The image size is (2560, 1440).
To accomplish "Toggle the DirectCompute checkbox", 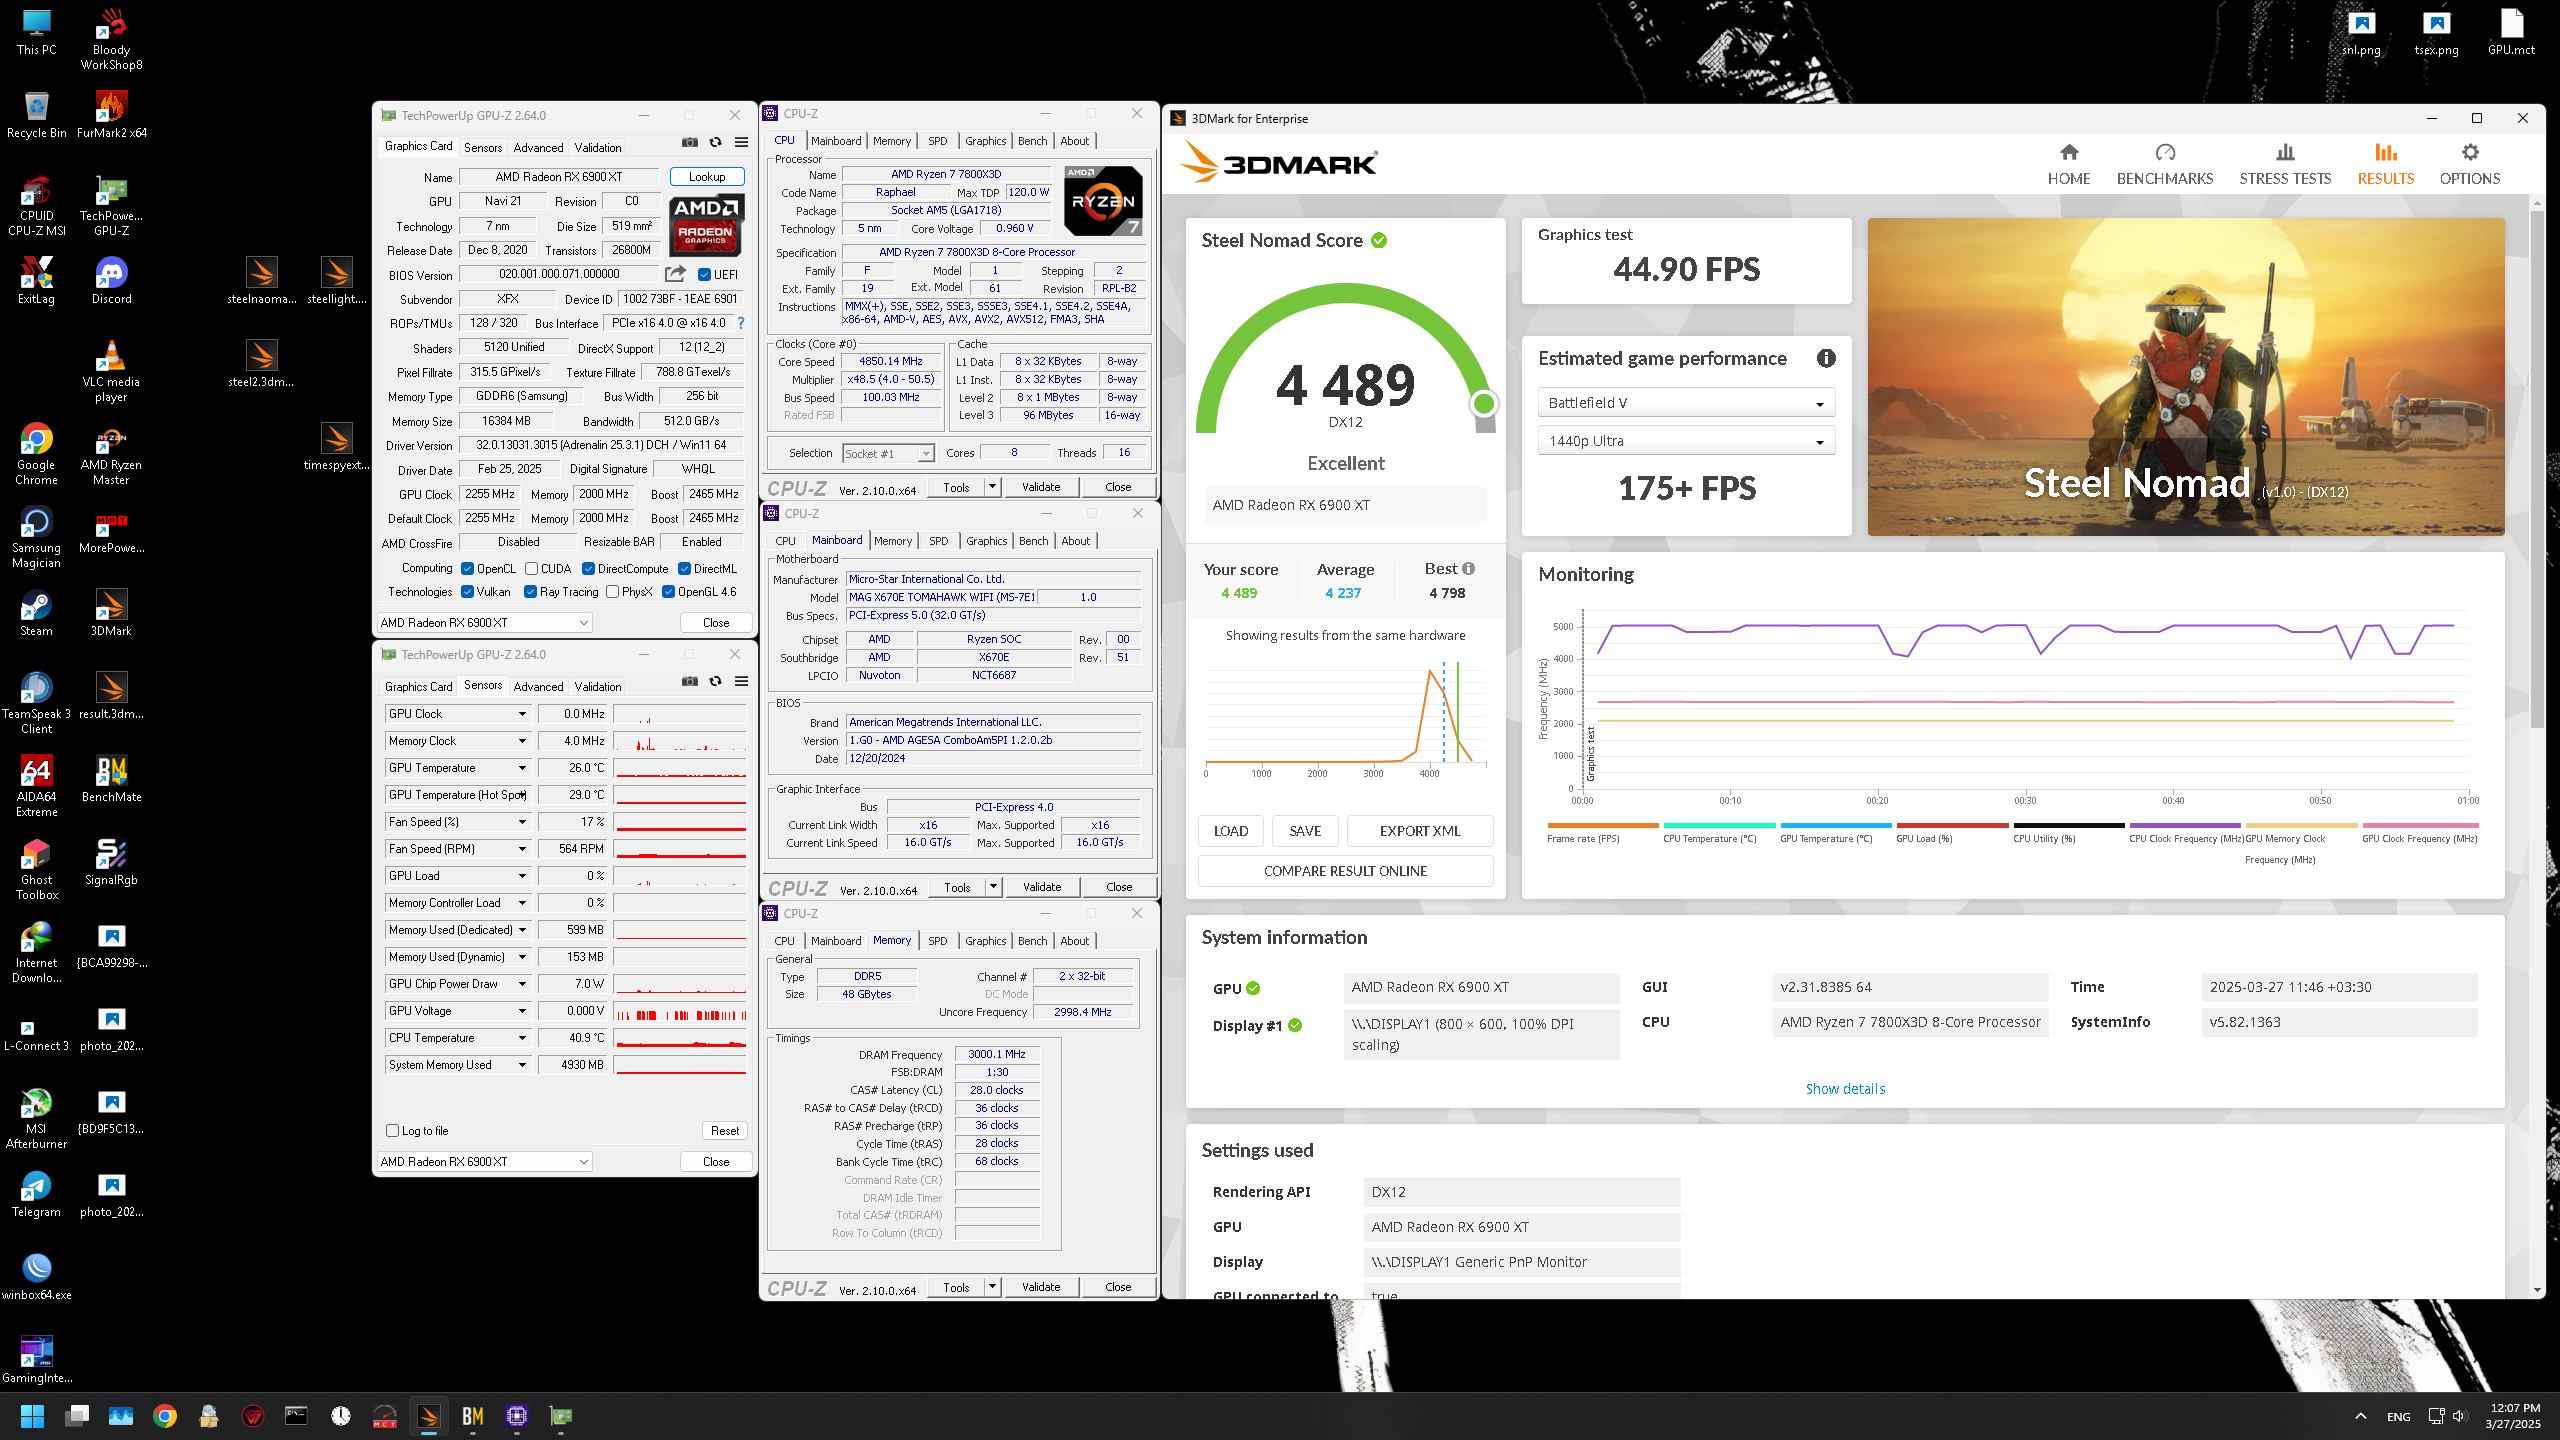I will [x=589, y=568].
